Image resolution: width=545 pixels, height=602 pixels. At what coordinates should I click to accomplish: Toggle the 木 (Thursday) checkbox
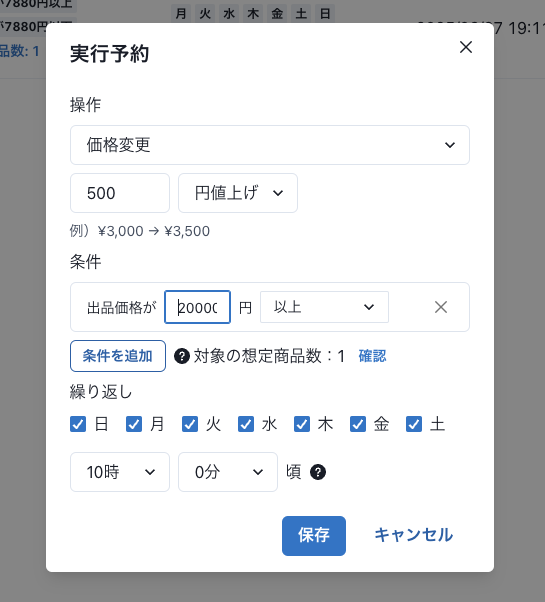point(302,424)
